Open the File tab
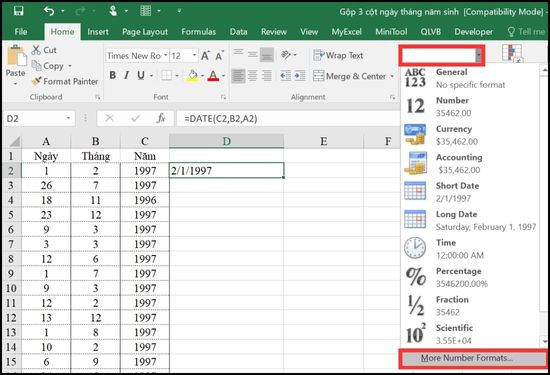Viewport: 550px width, 375px height. pyautogui.click(x=21, y=32)
